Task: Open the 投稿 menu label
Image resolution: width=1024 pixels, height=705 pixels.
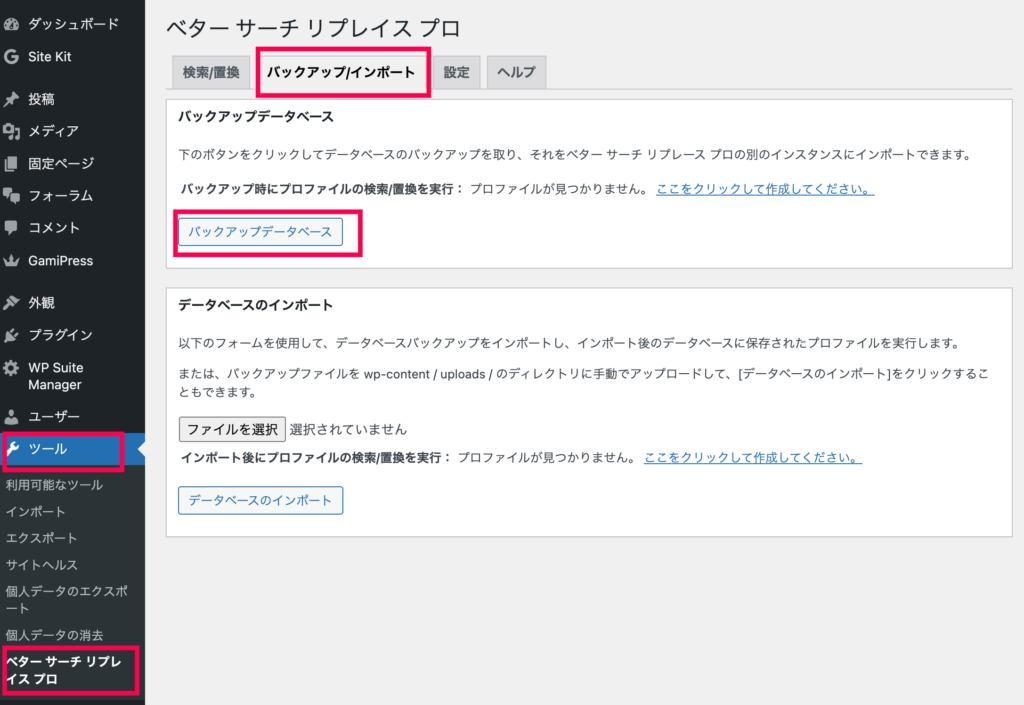Action: click(41, 99)
